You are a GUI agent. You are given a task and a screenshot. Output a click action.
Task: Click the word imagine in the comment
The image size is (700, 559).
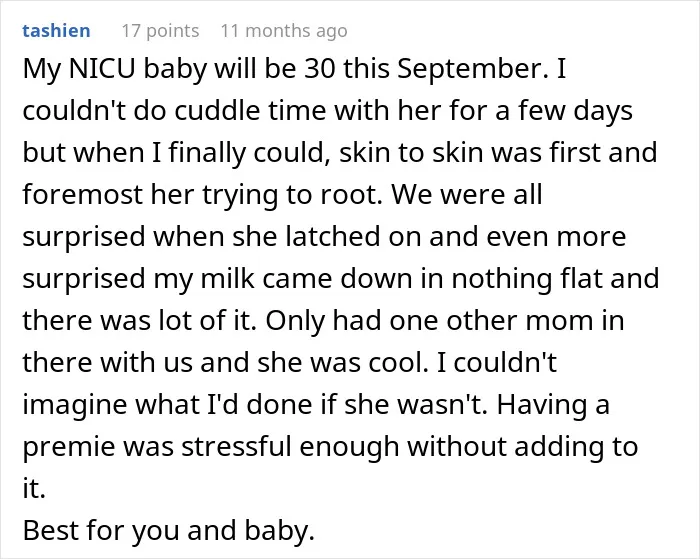tap(75, 405)
